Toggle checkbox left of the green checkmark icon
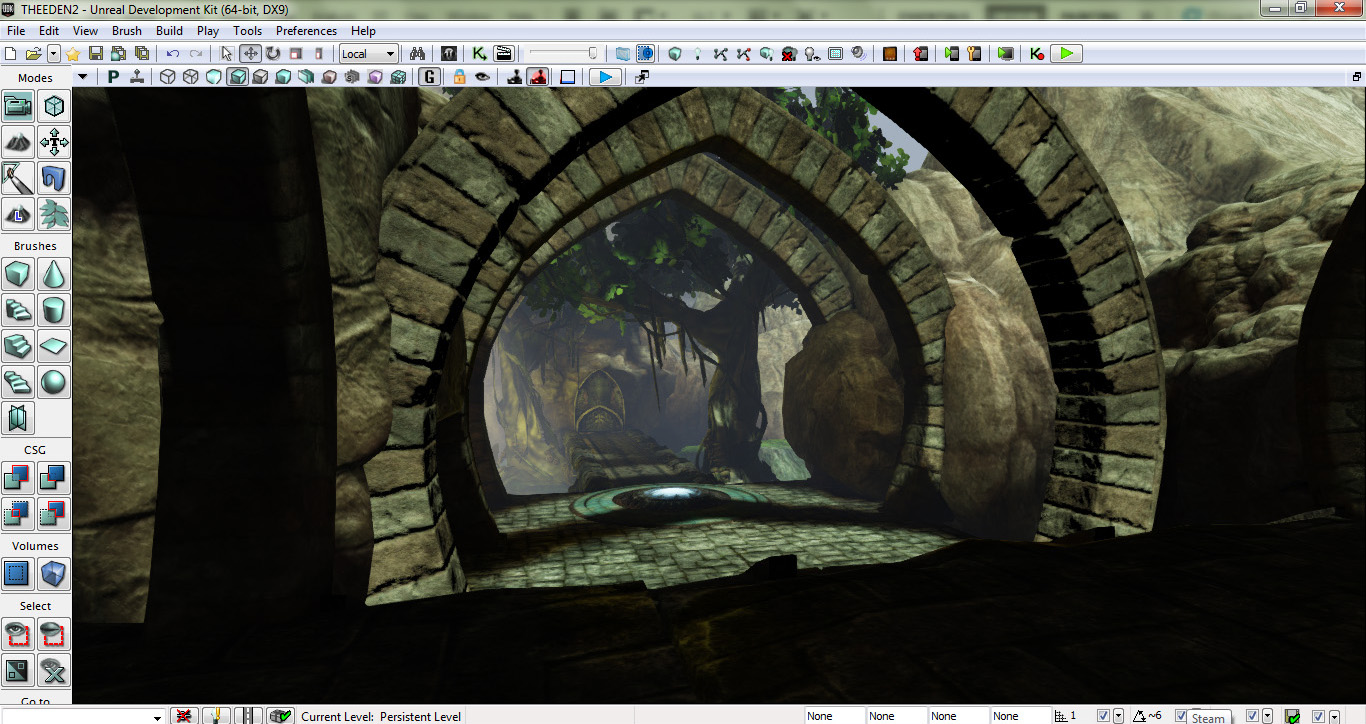 1252,716
